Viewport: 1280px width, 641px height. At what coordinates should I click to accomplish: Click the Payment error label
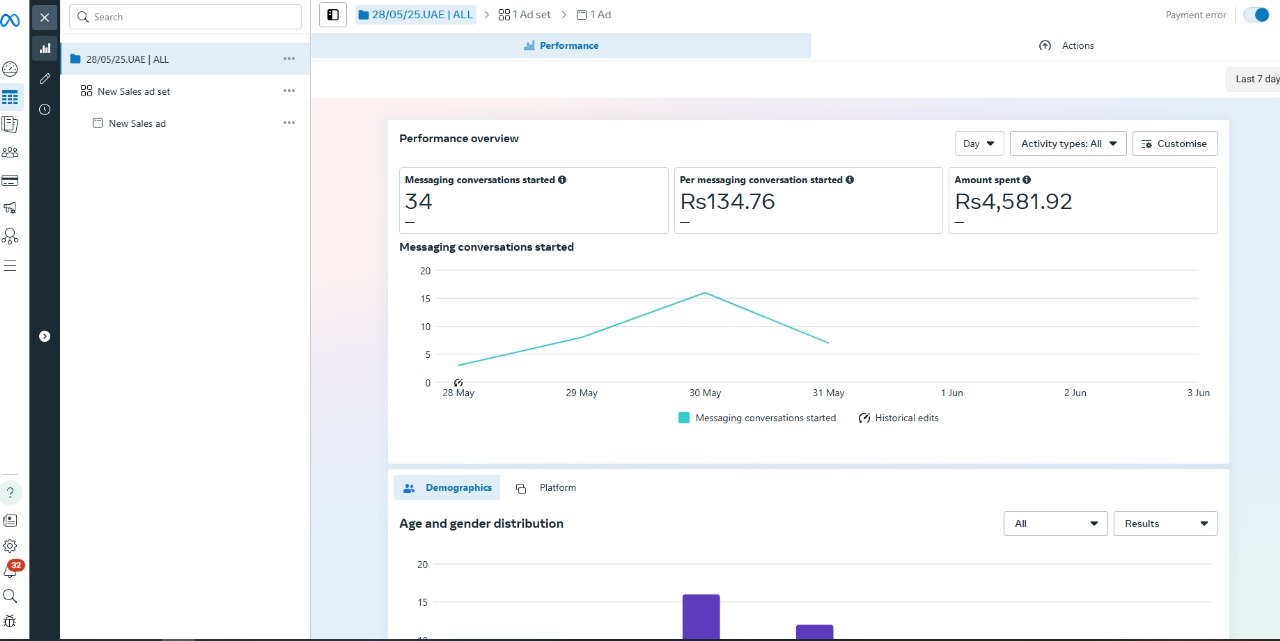click(x=1196, y=15)
